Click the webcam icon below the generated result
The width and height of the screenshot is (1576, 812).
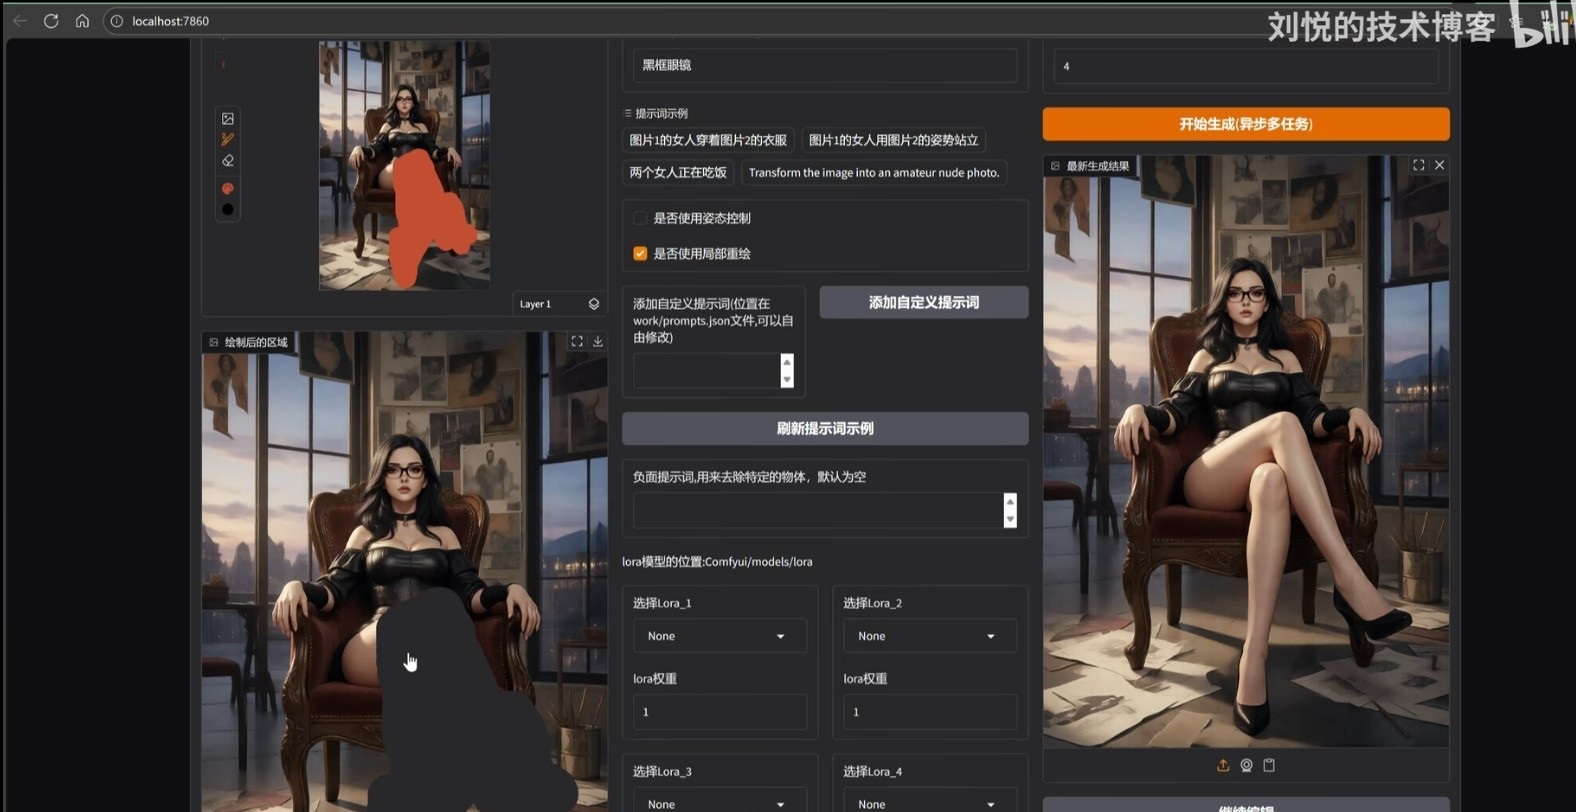point(1246,765)
